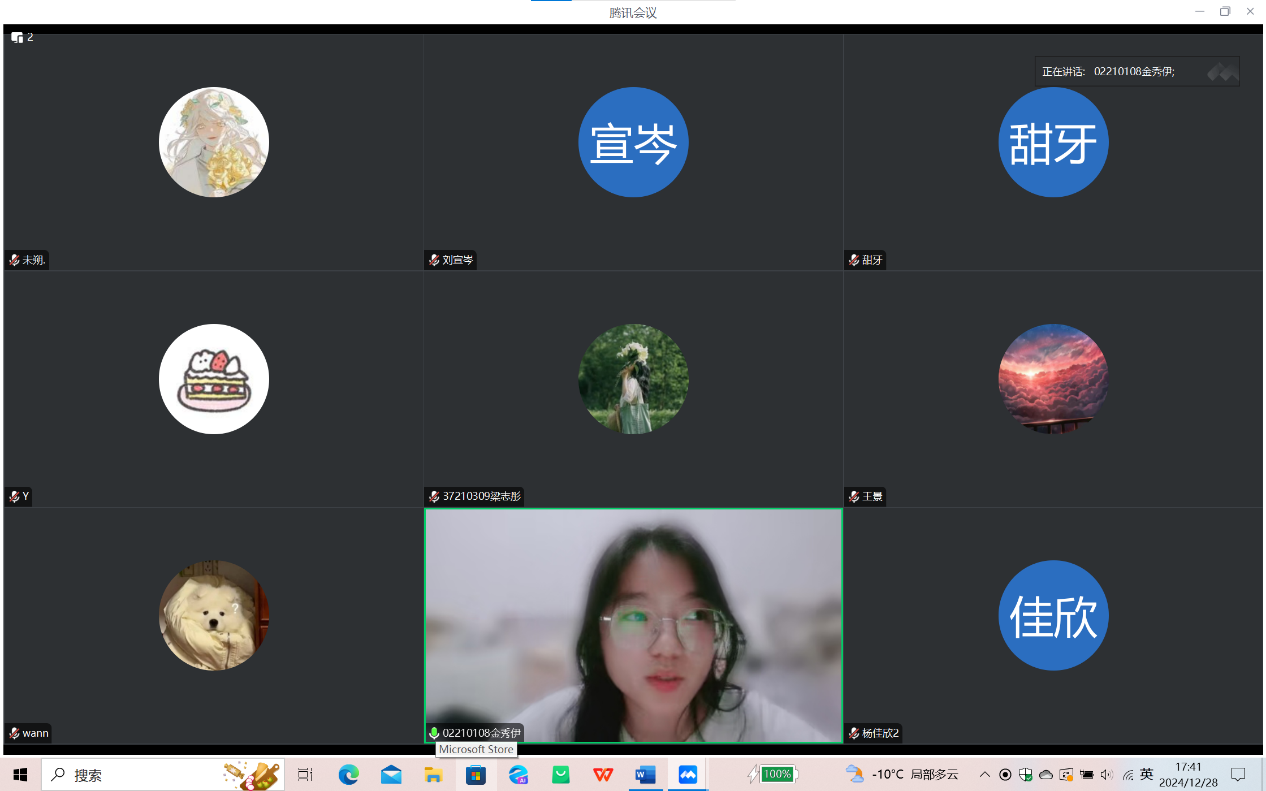Expand hidden system tray icons
The image size is (1266, 791).
pos(985,775)
